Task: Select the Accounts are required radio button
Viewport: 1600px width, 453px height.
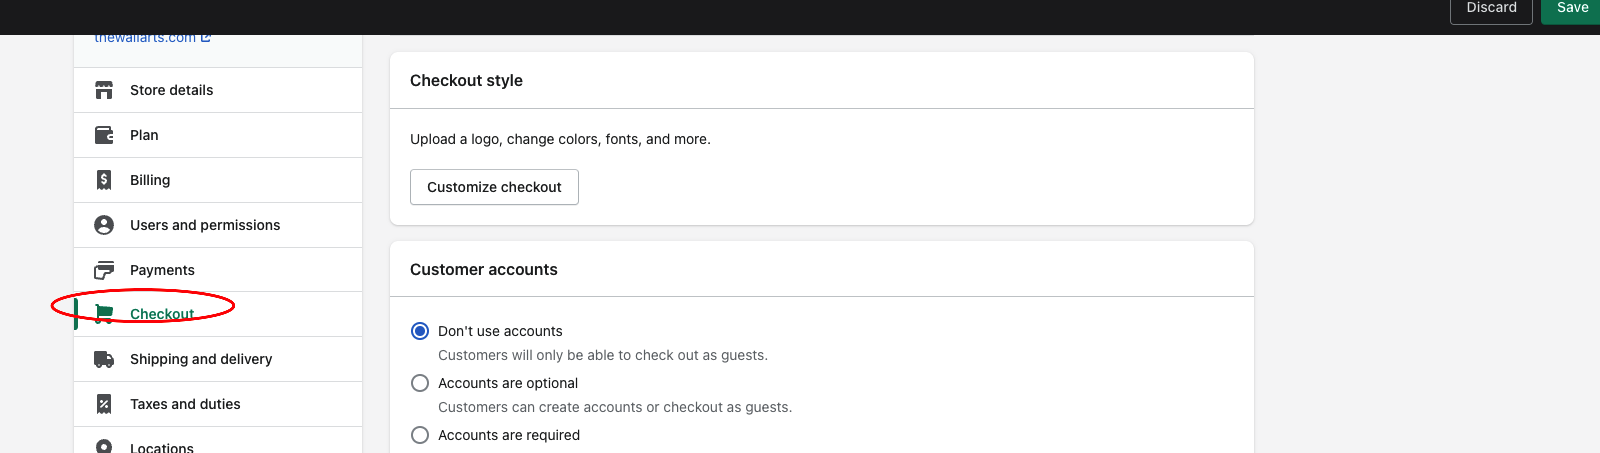Action: (x=420, y=435)
